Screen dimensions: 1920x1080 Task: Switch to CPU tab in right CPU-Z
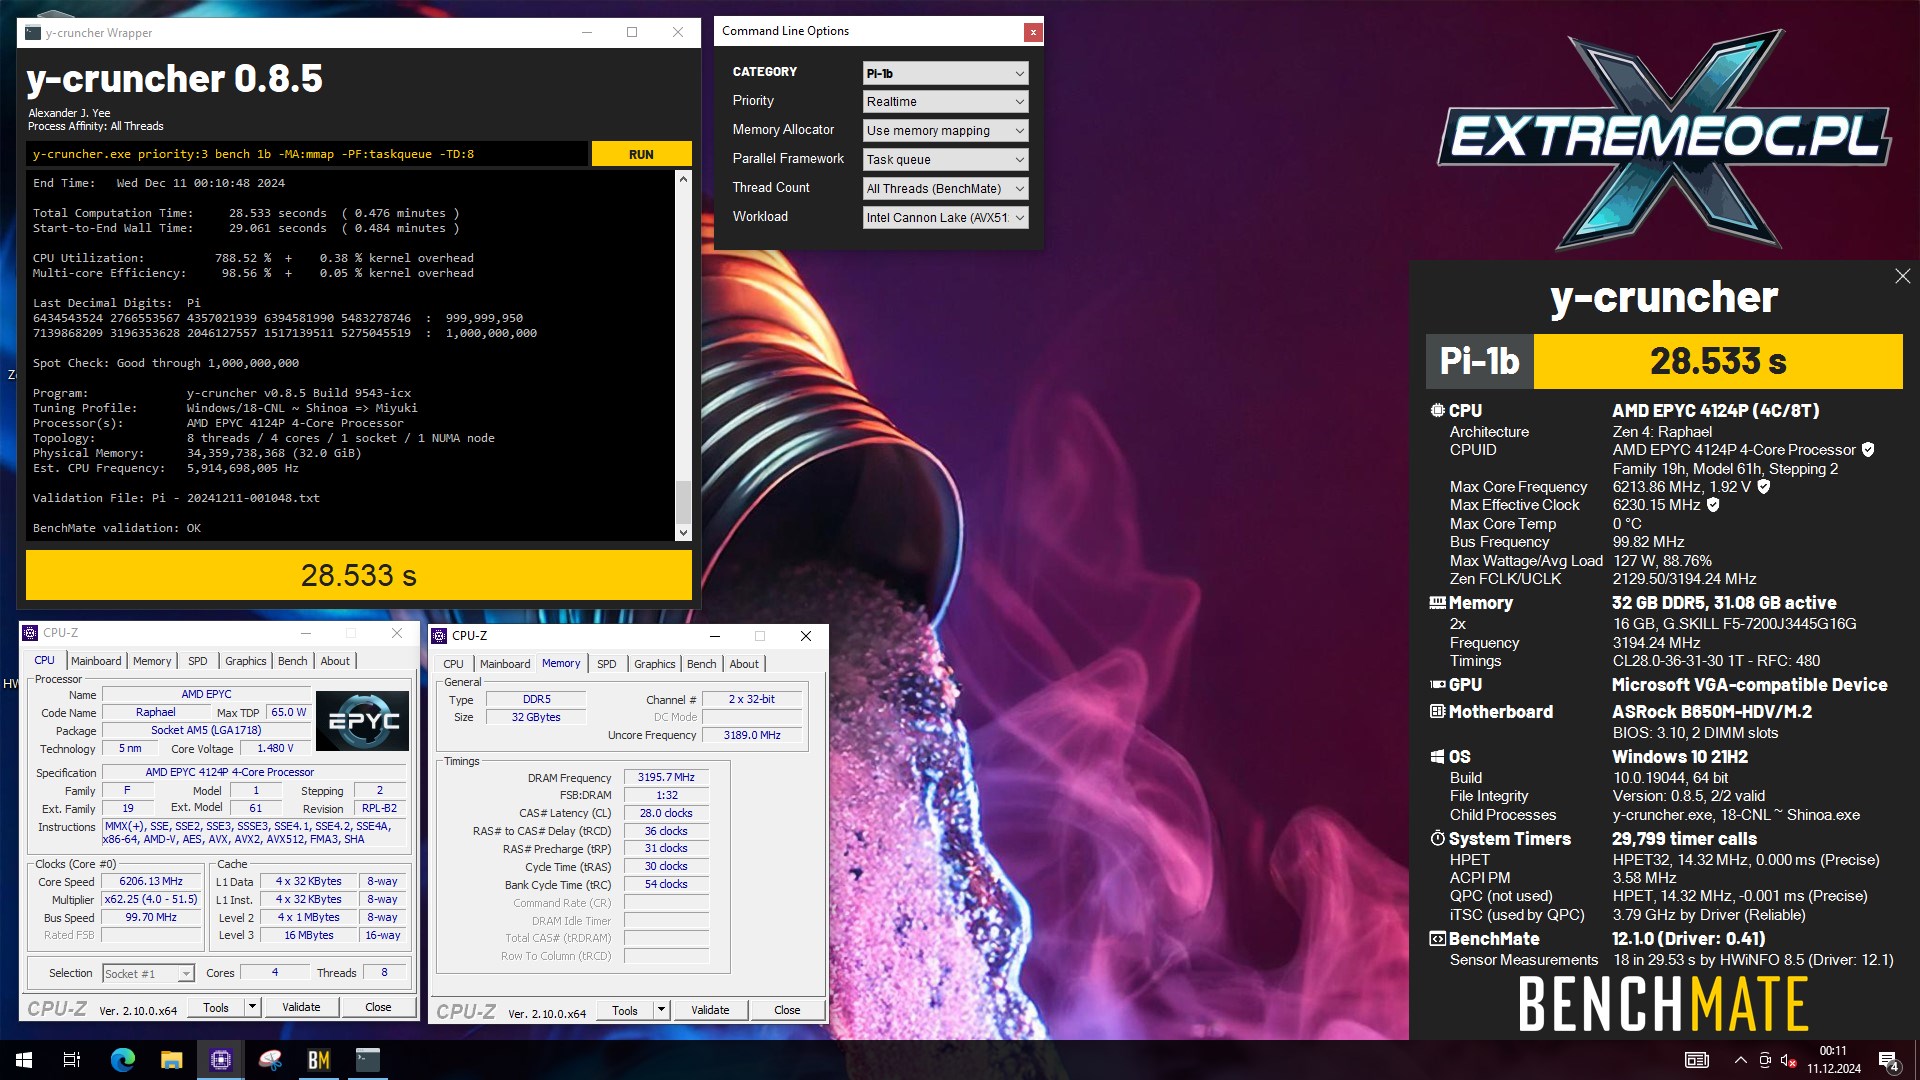(453, 664)
